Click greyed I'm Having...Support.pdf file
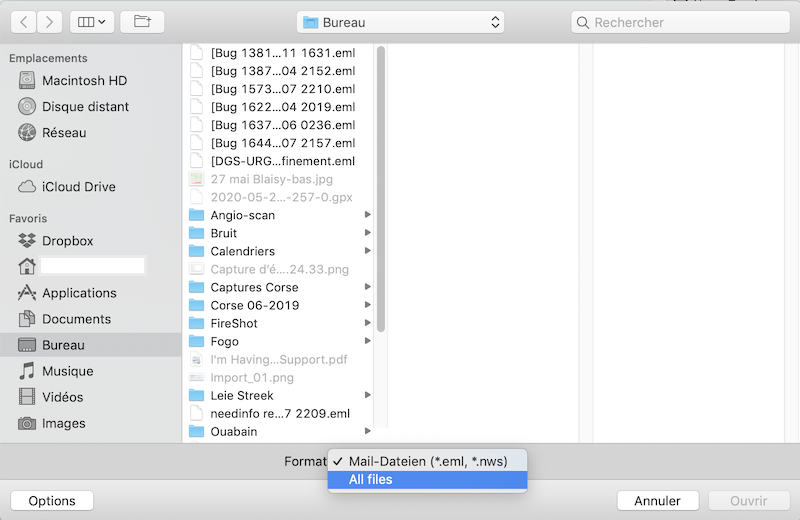The width and height of the screenshot is (800, 520). point(278,360)
